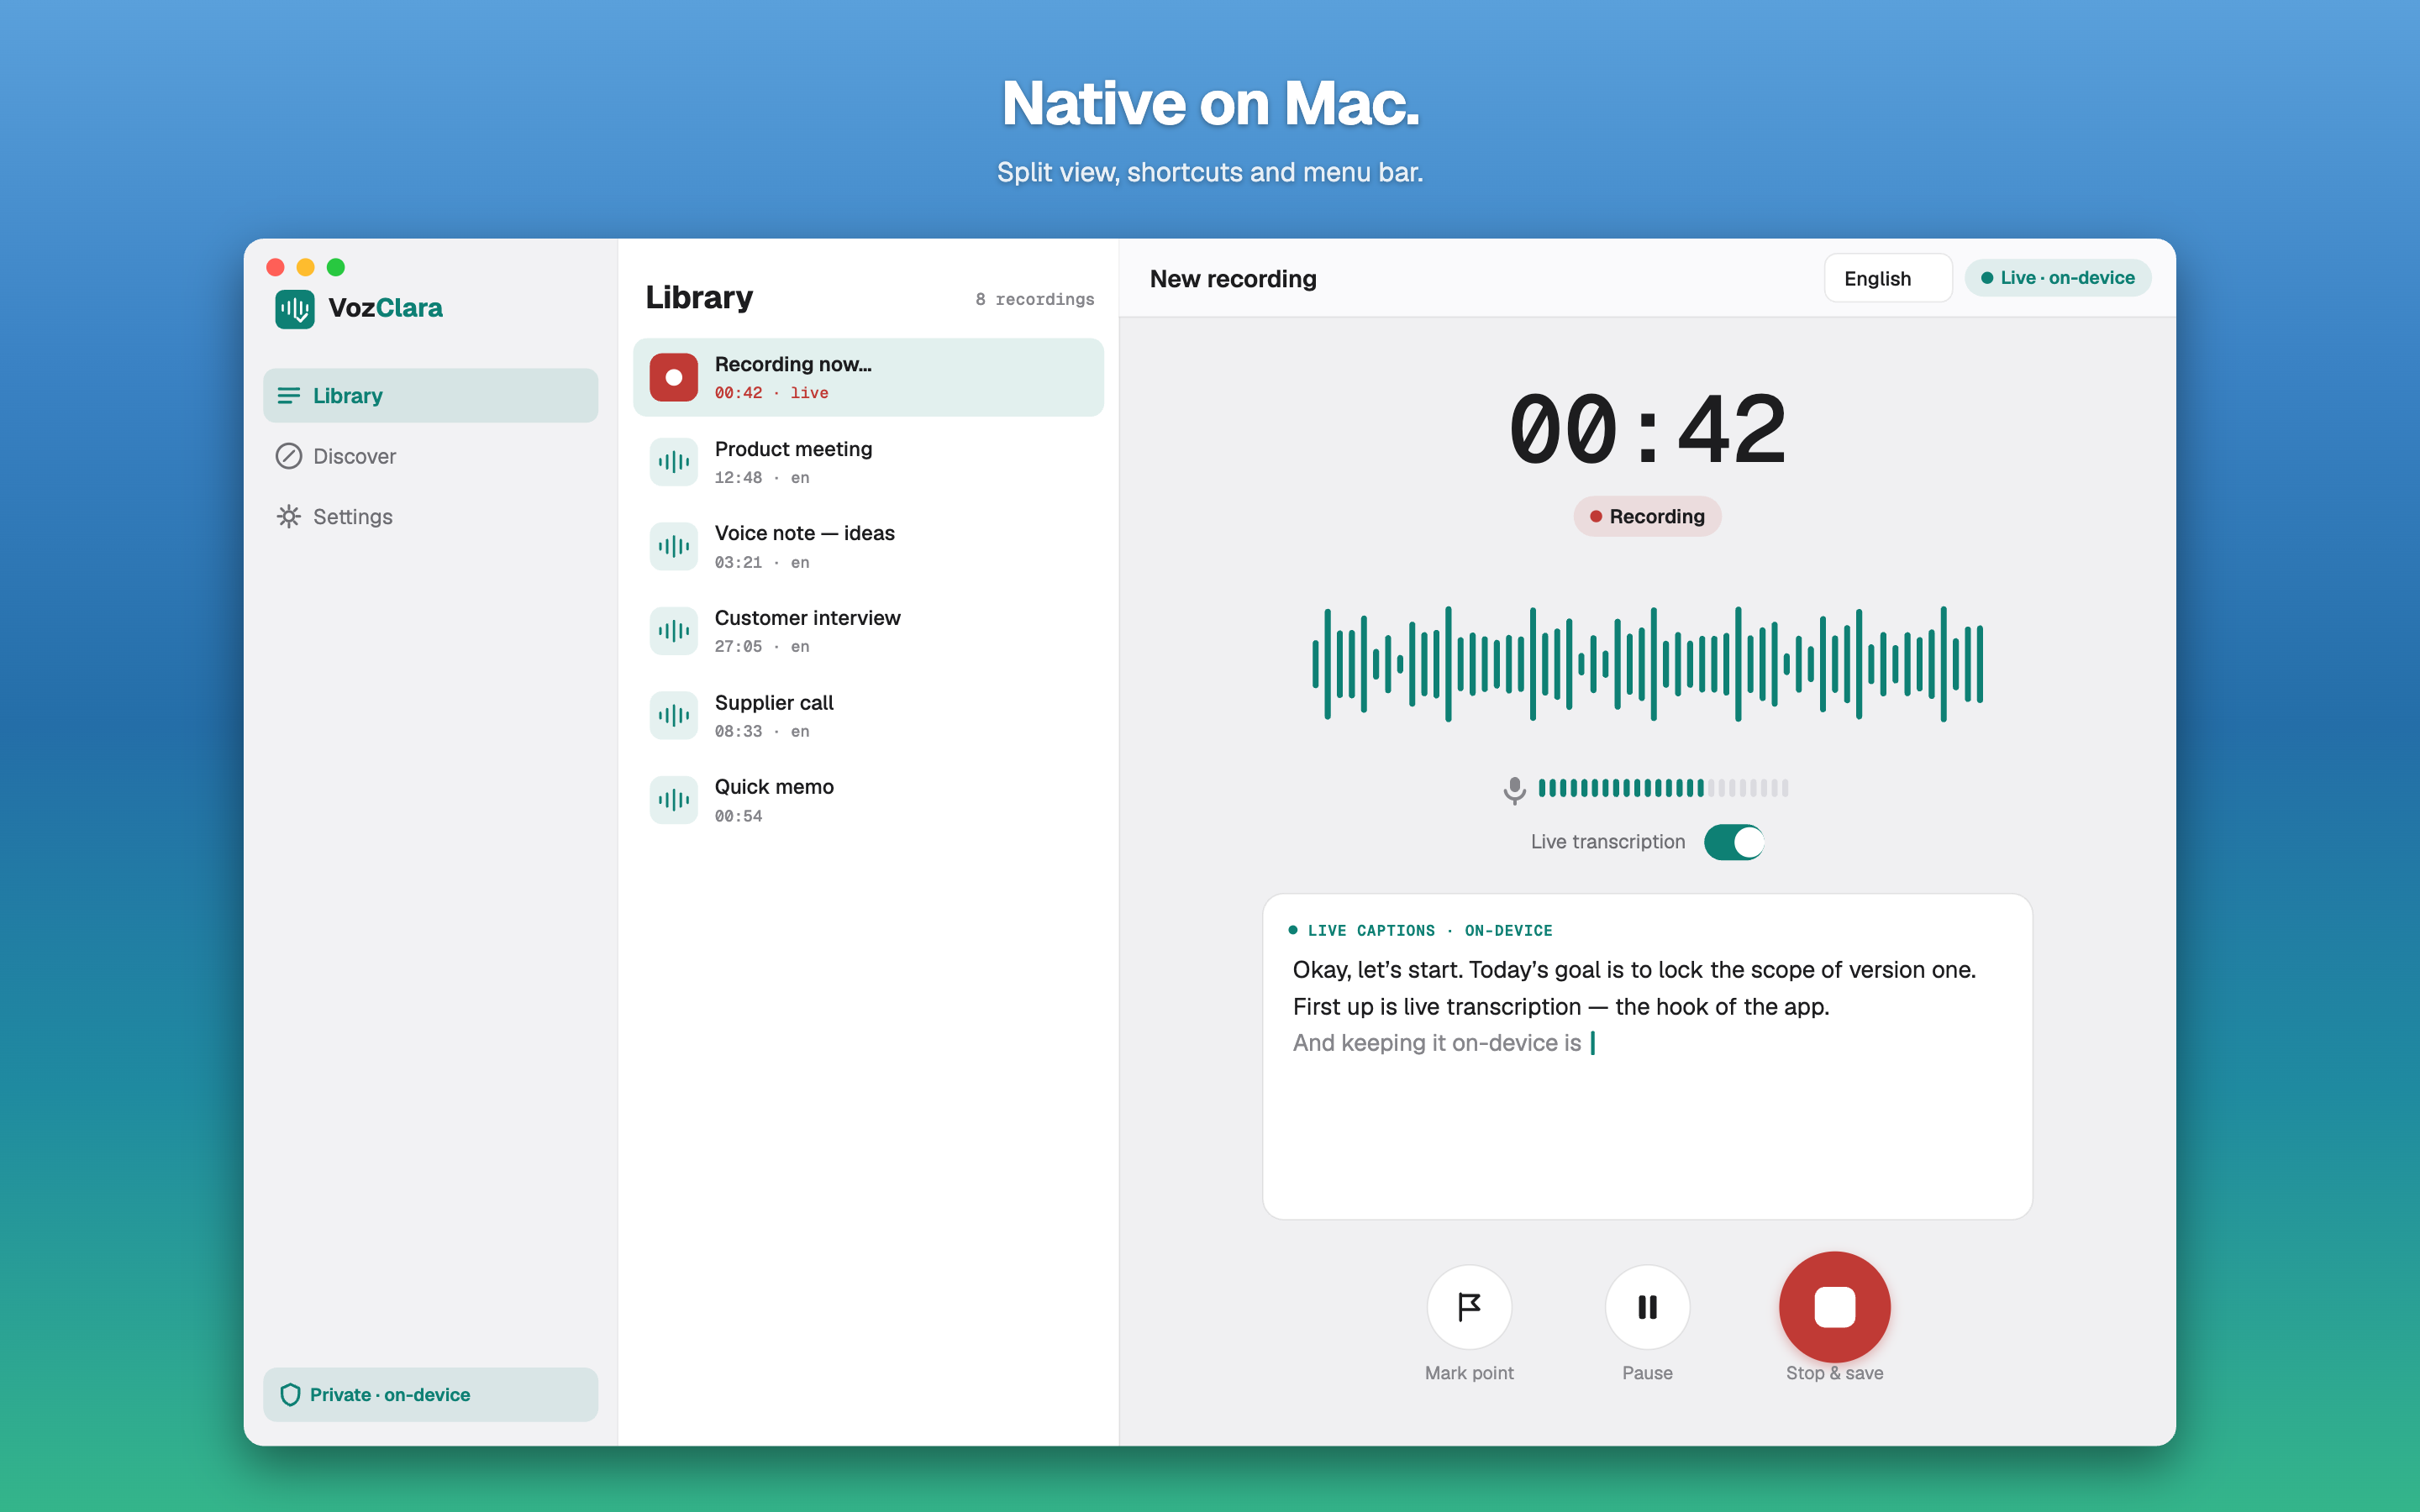Click the yellow minimize window button

click(306, 267)
